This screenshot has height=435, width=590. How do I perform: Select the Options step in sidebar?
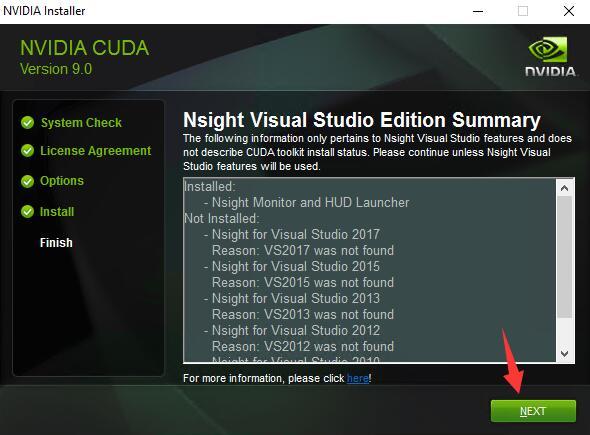coord(62,181)
